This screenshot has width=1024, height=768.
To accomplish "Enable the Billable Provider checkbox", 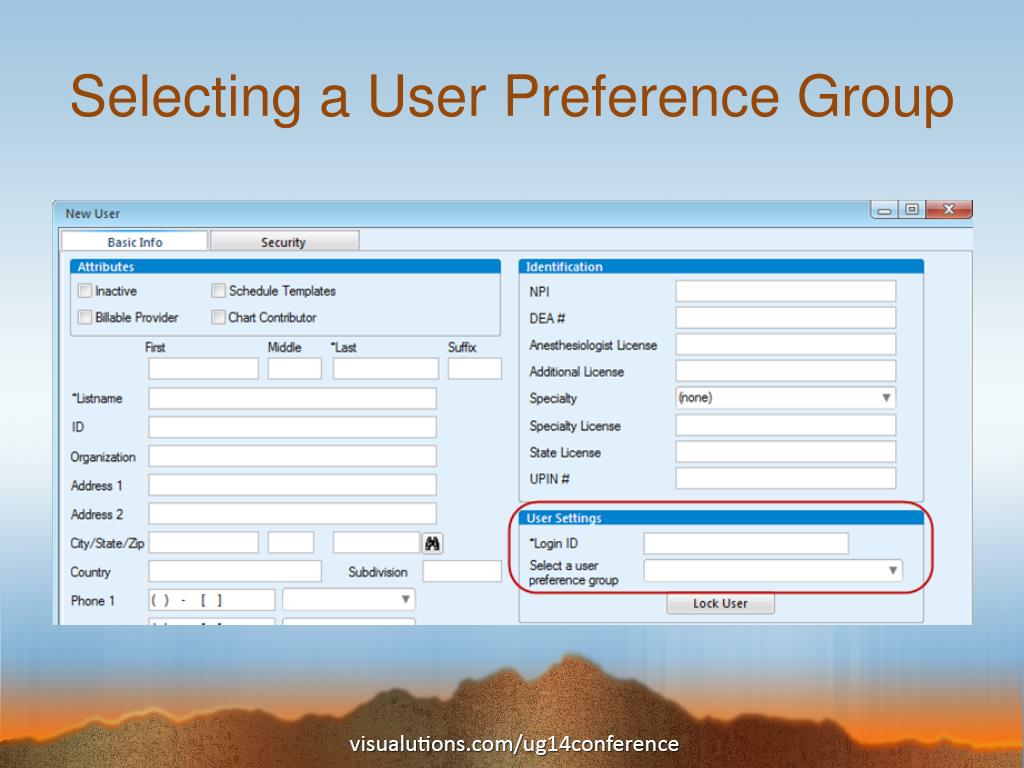I will pyautogui.click(x=85, y=317).
